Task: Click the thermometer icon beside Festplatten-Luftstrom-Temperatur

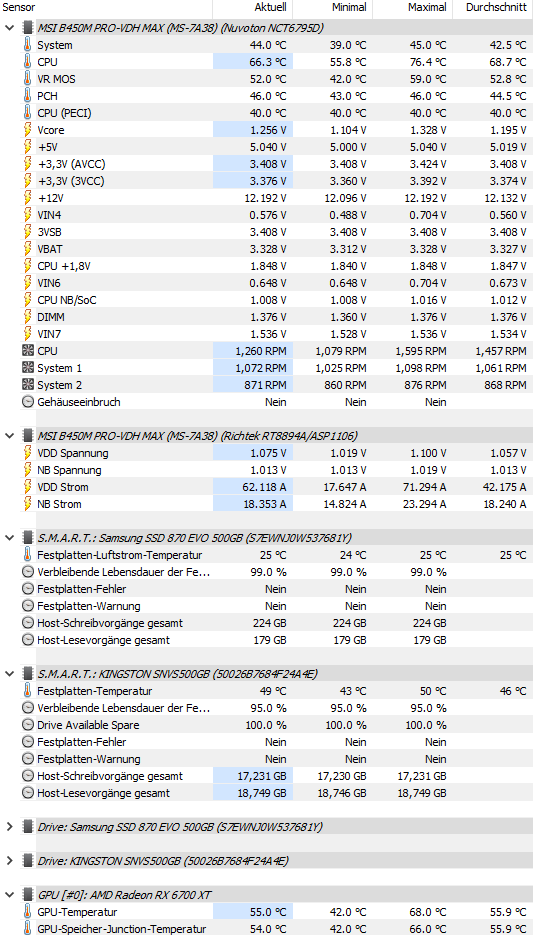Action: [x=27, y=555]
